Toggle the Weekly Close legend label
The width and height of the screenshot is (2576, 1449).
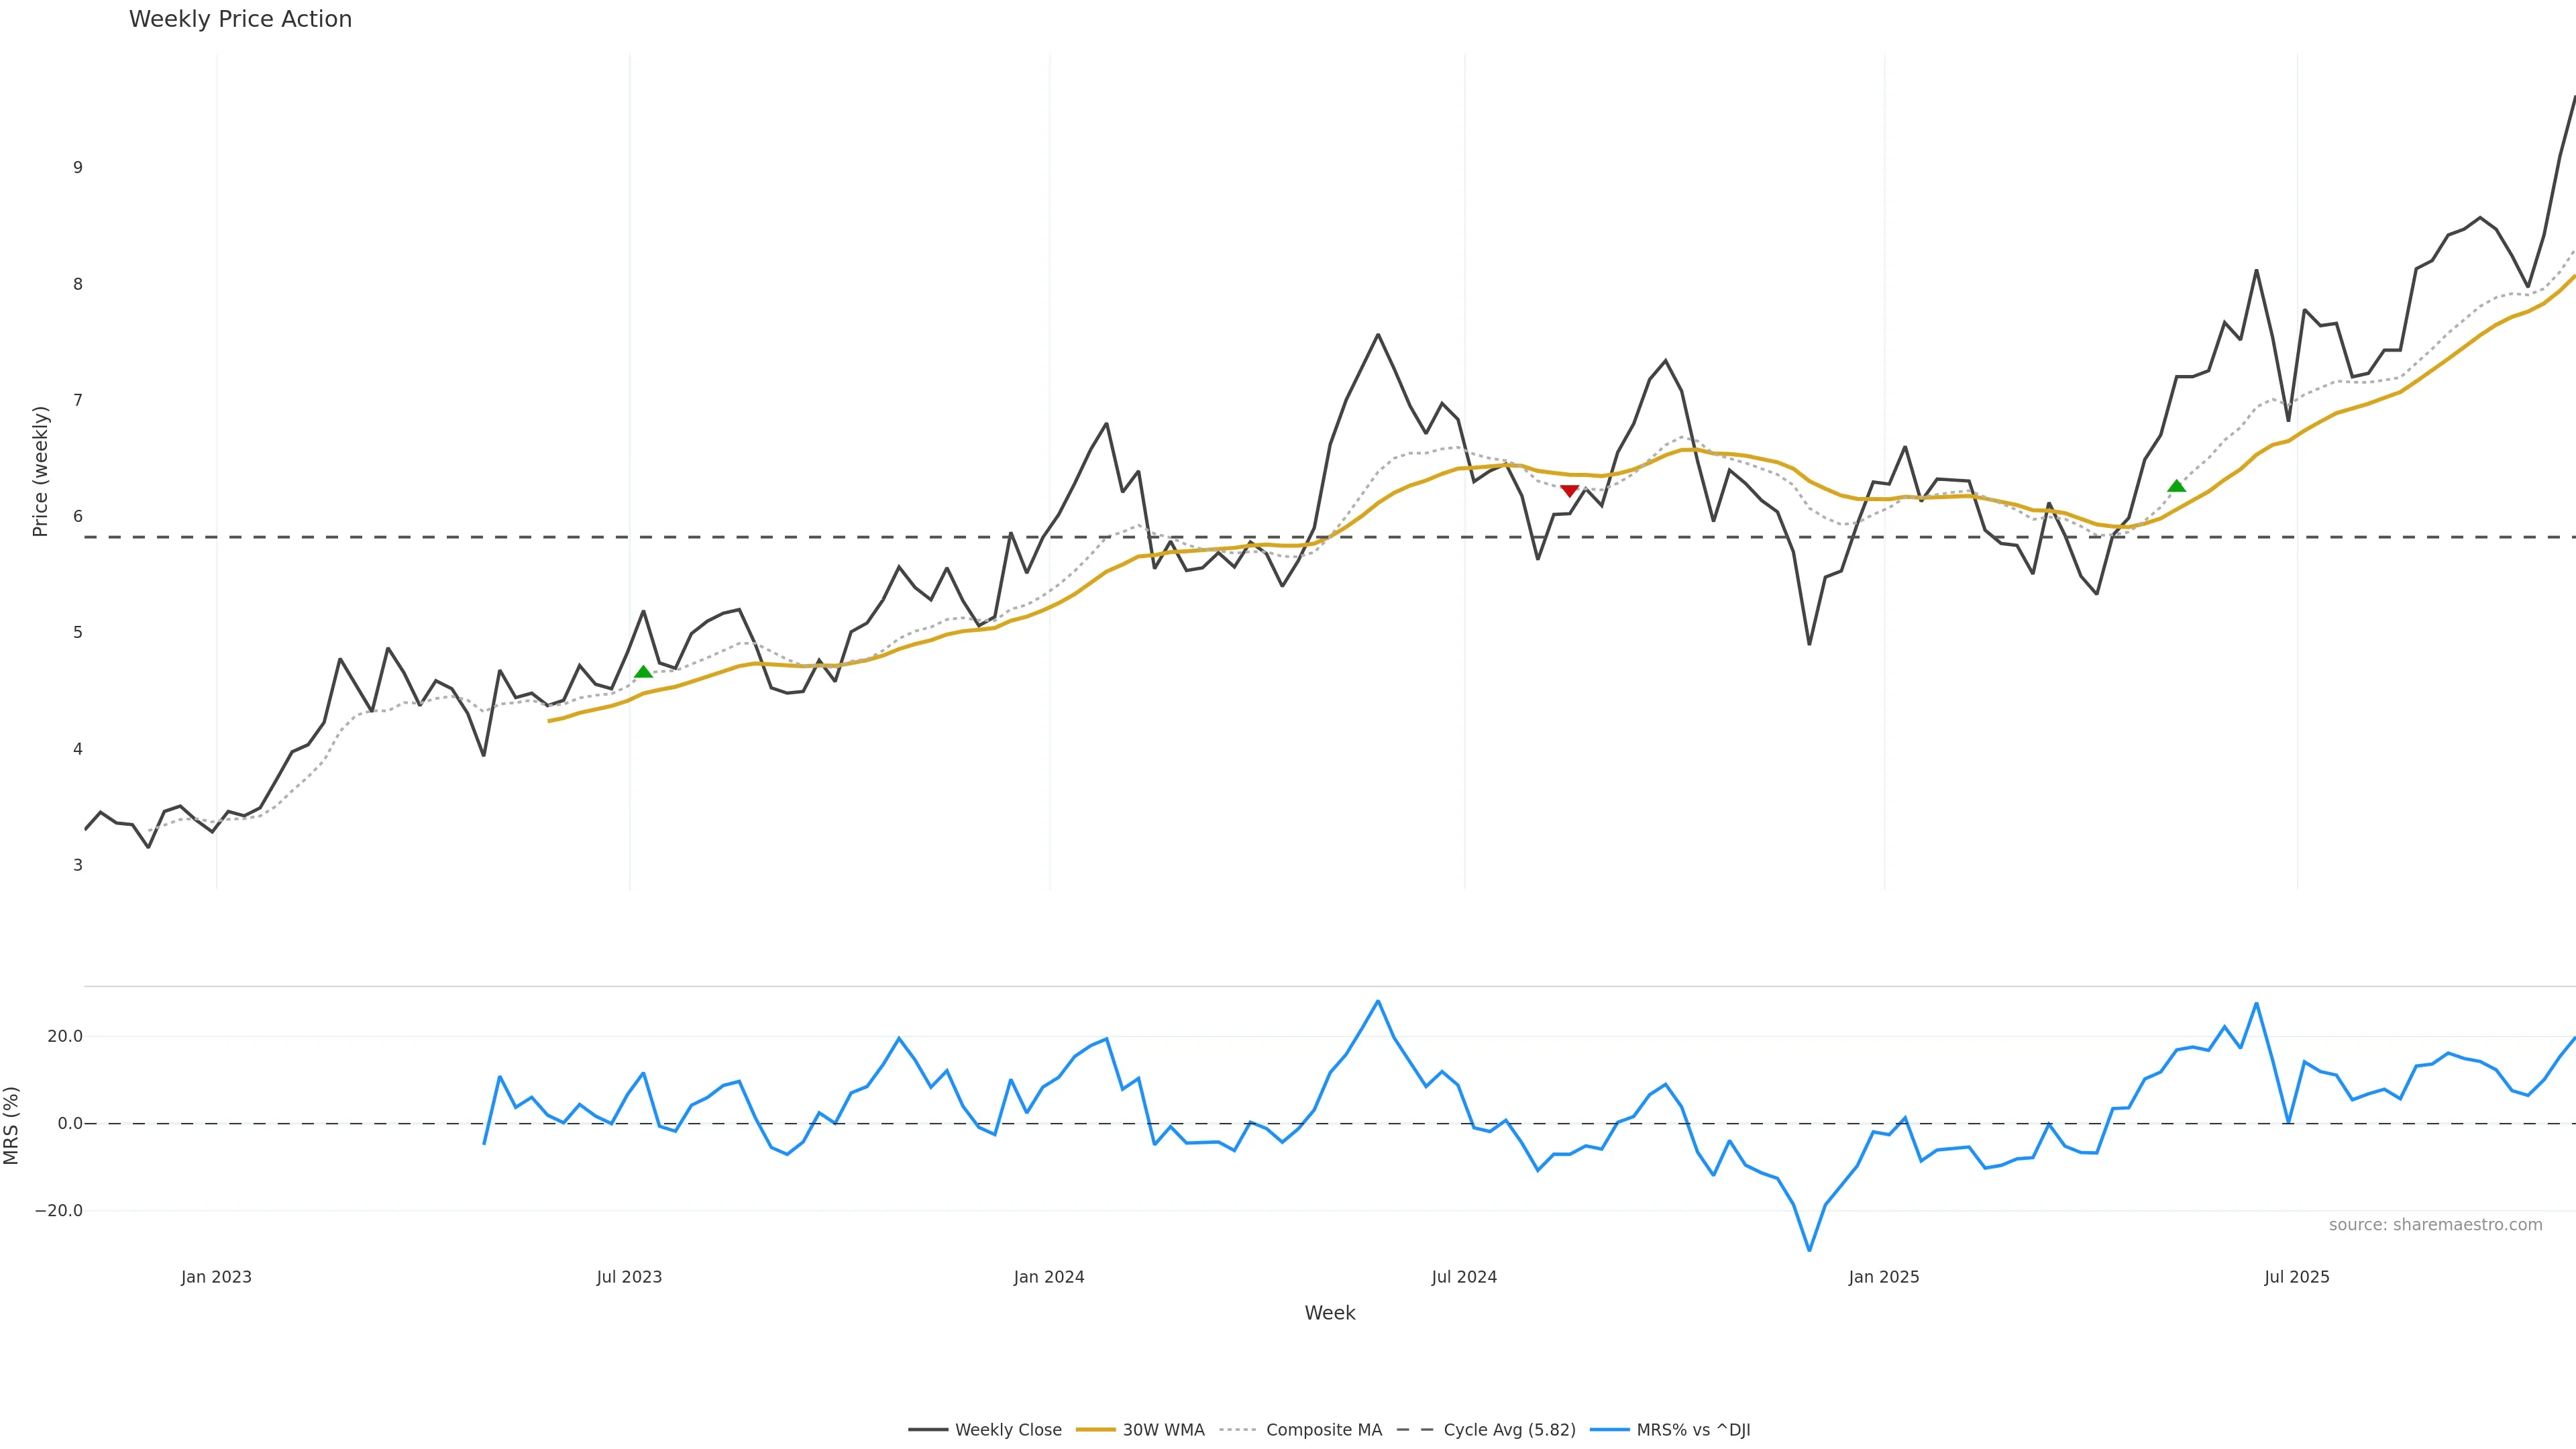click(x=1008, y=1430)
